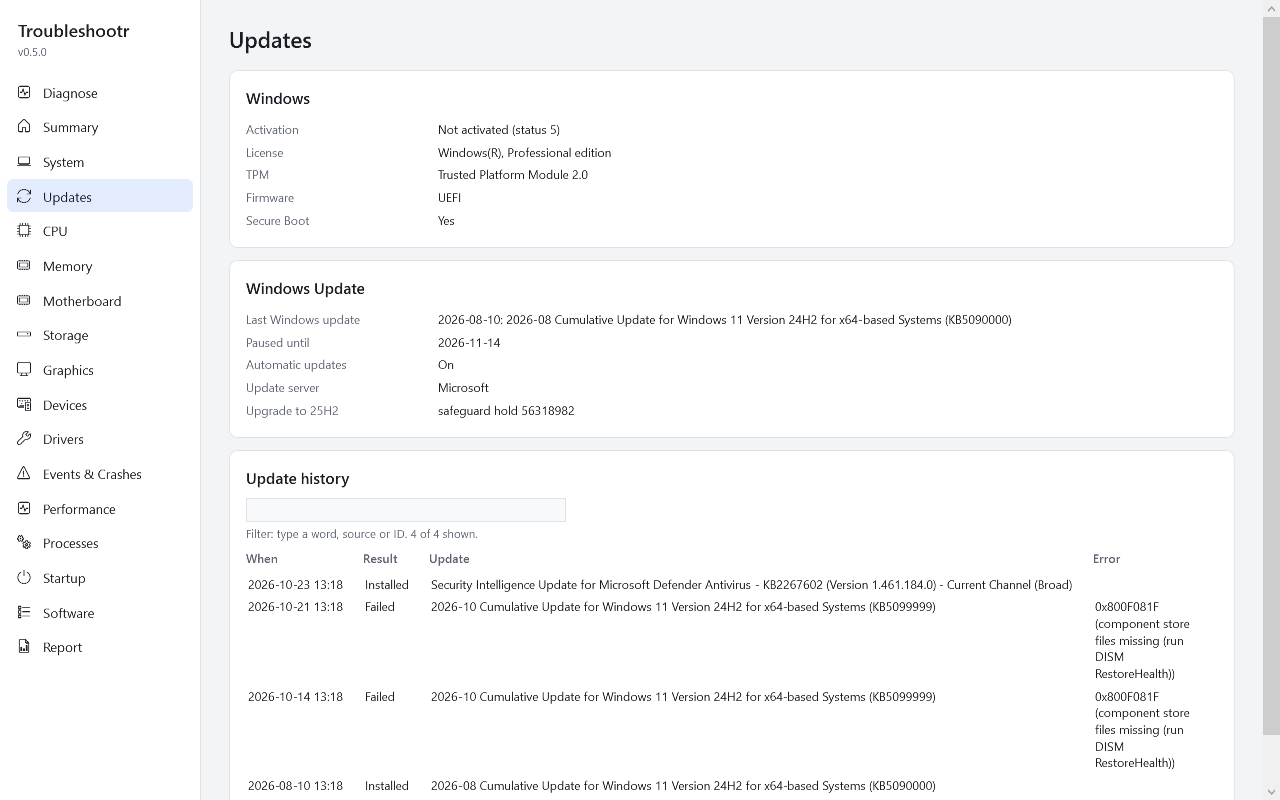
Task: Sort by the When column header
Action: [262, 559]
